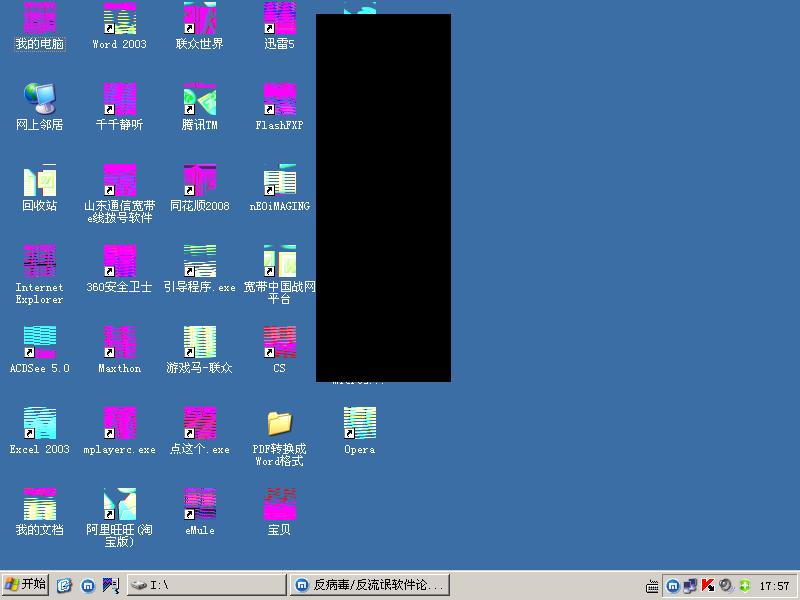
Task: Open the Kaspersky tray icon
Action: pos(708,586)
